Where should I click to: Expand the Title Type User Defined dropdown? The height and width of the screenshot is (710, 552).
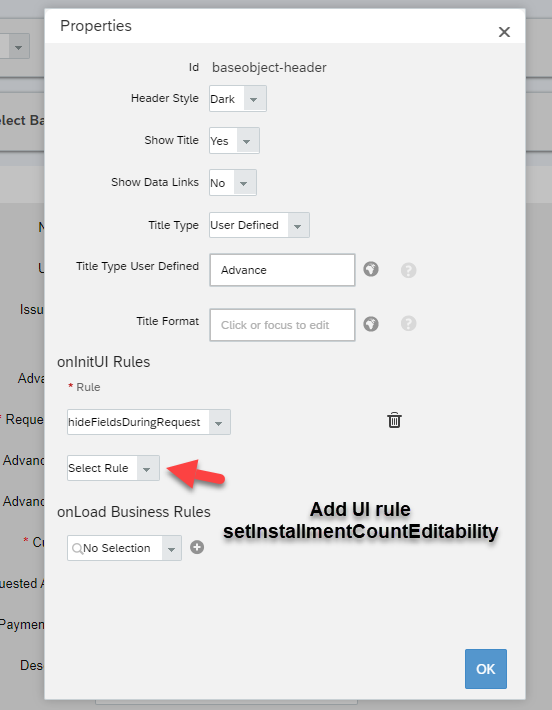259,225
